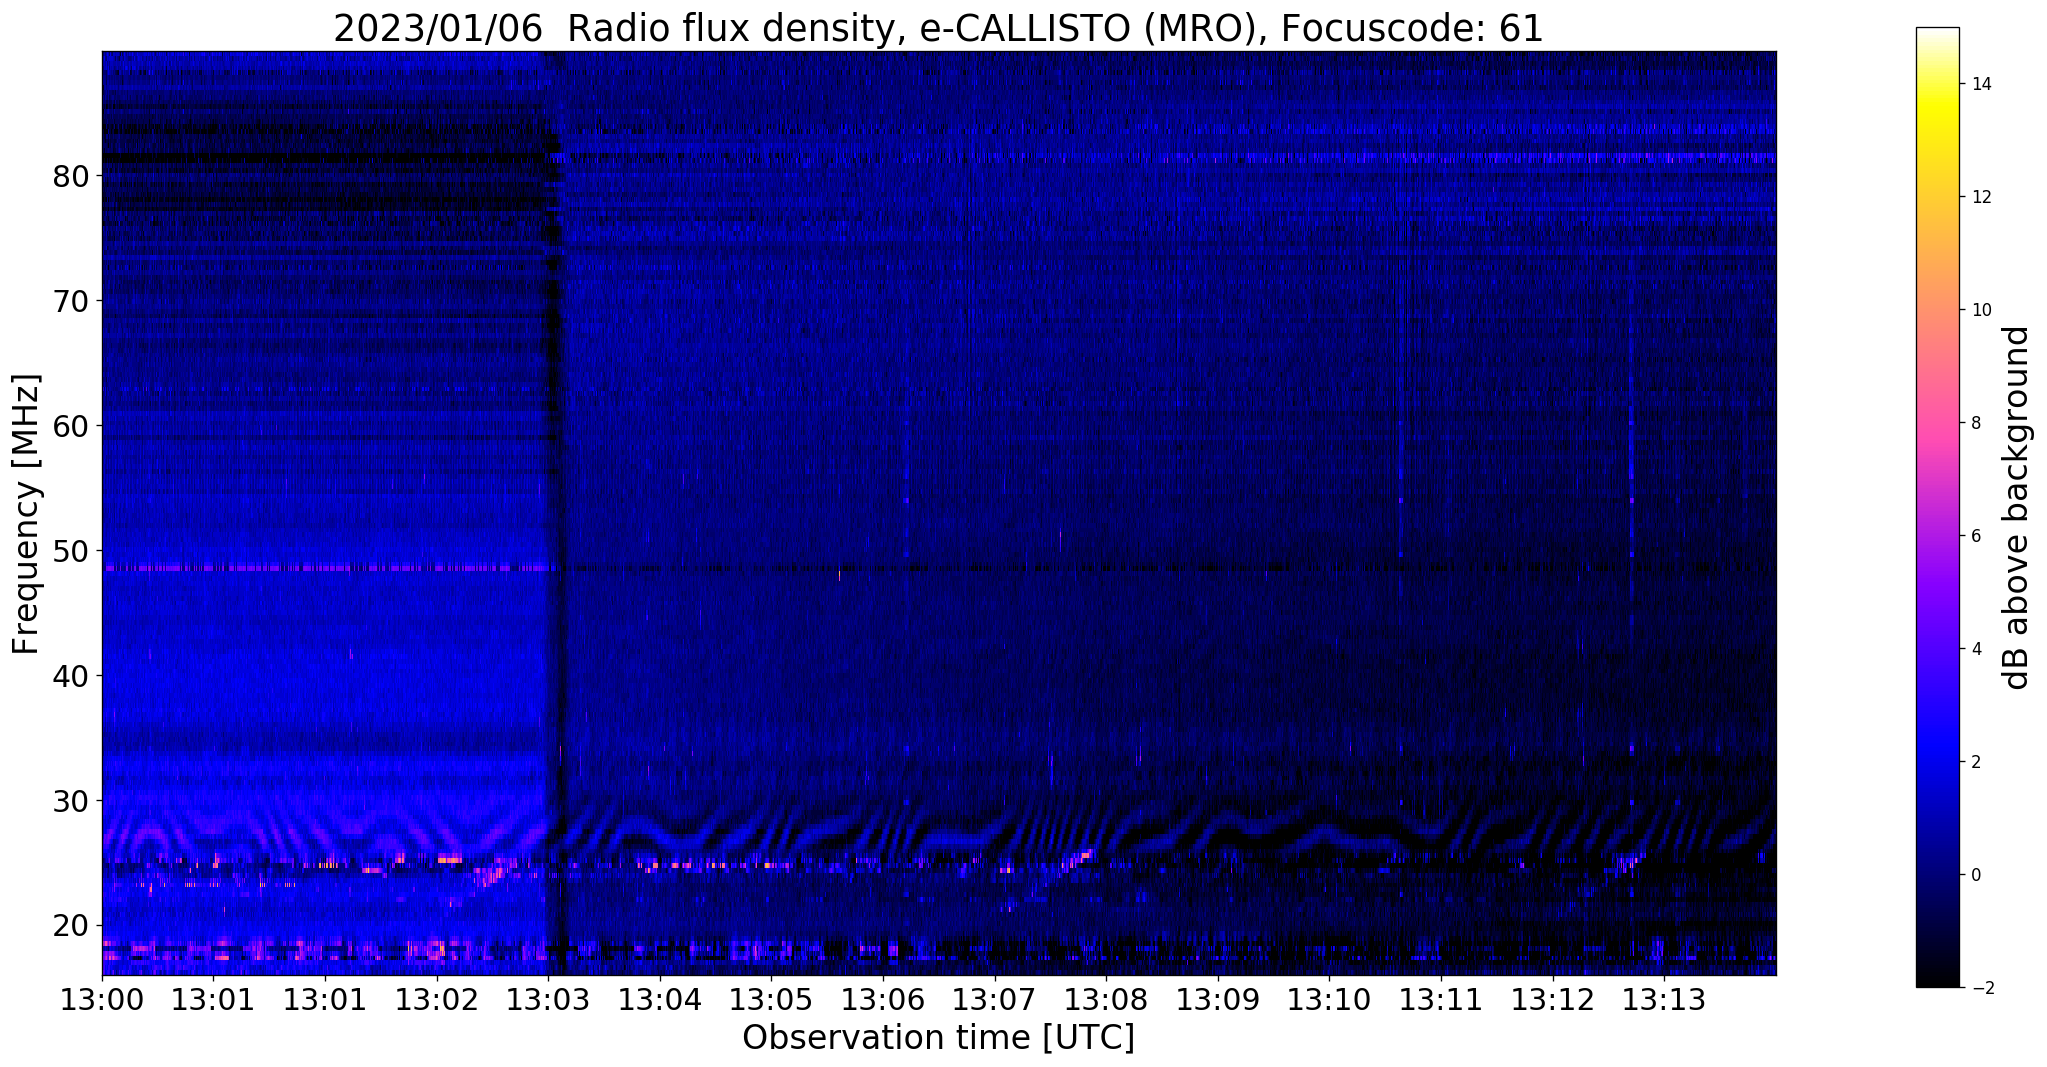Click the 40 MHz frequency tick label
Viewport: 2047px width, 1067px height.
(72, 676)
